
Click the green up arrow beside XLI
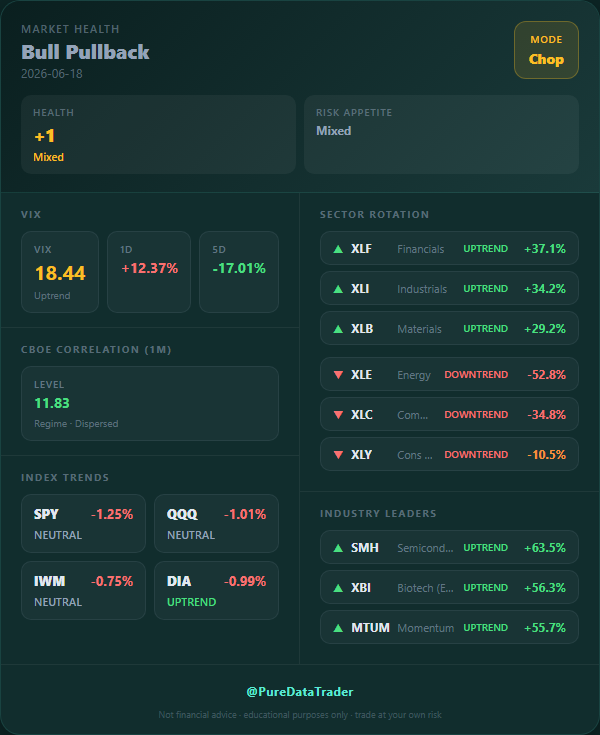click(338, 289)
